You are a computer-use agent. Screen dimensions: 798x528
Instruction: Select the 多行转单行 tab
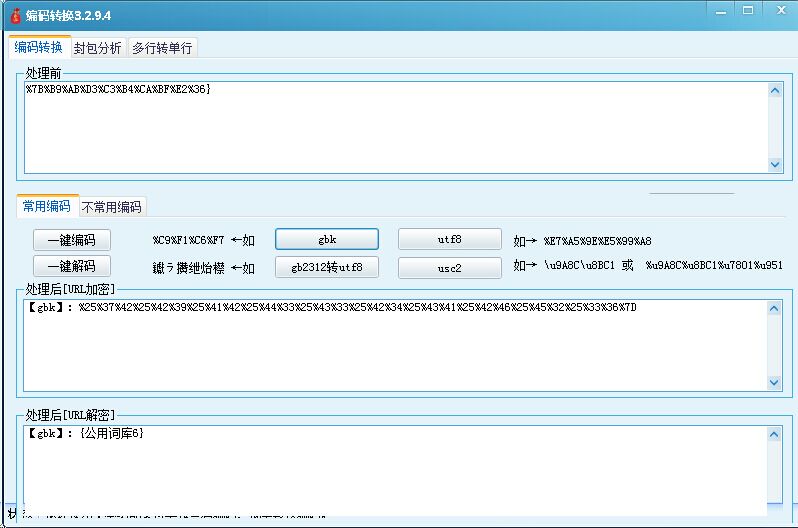pos(162,48)
